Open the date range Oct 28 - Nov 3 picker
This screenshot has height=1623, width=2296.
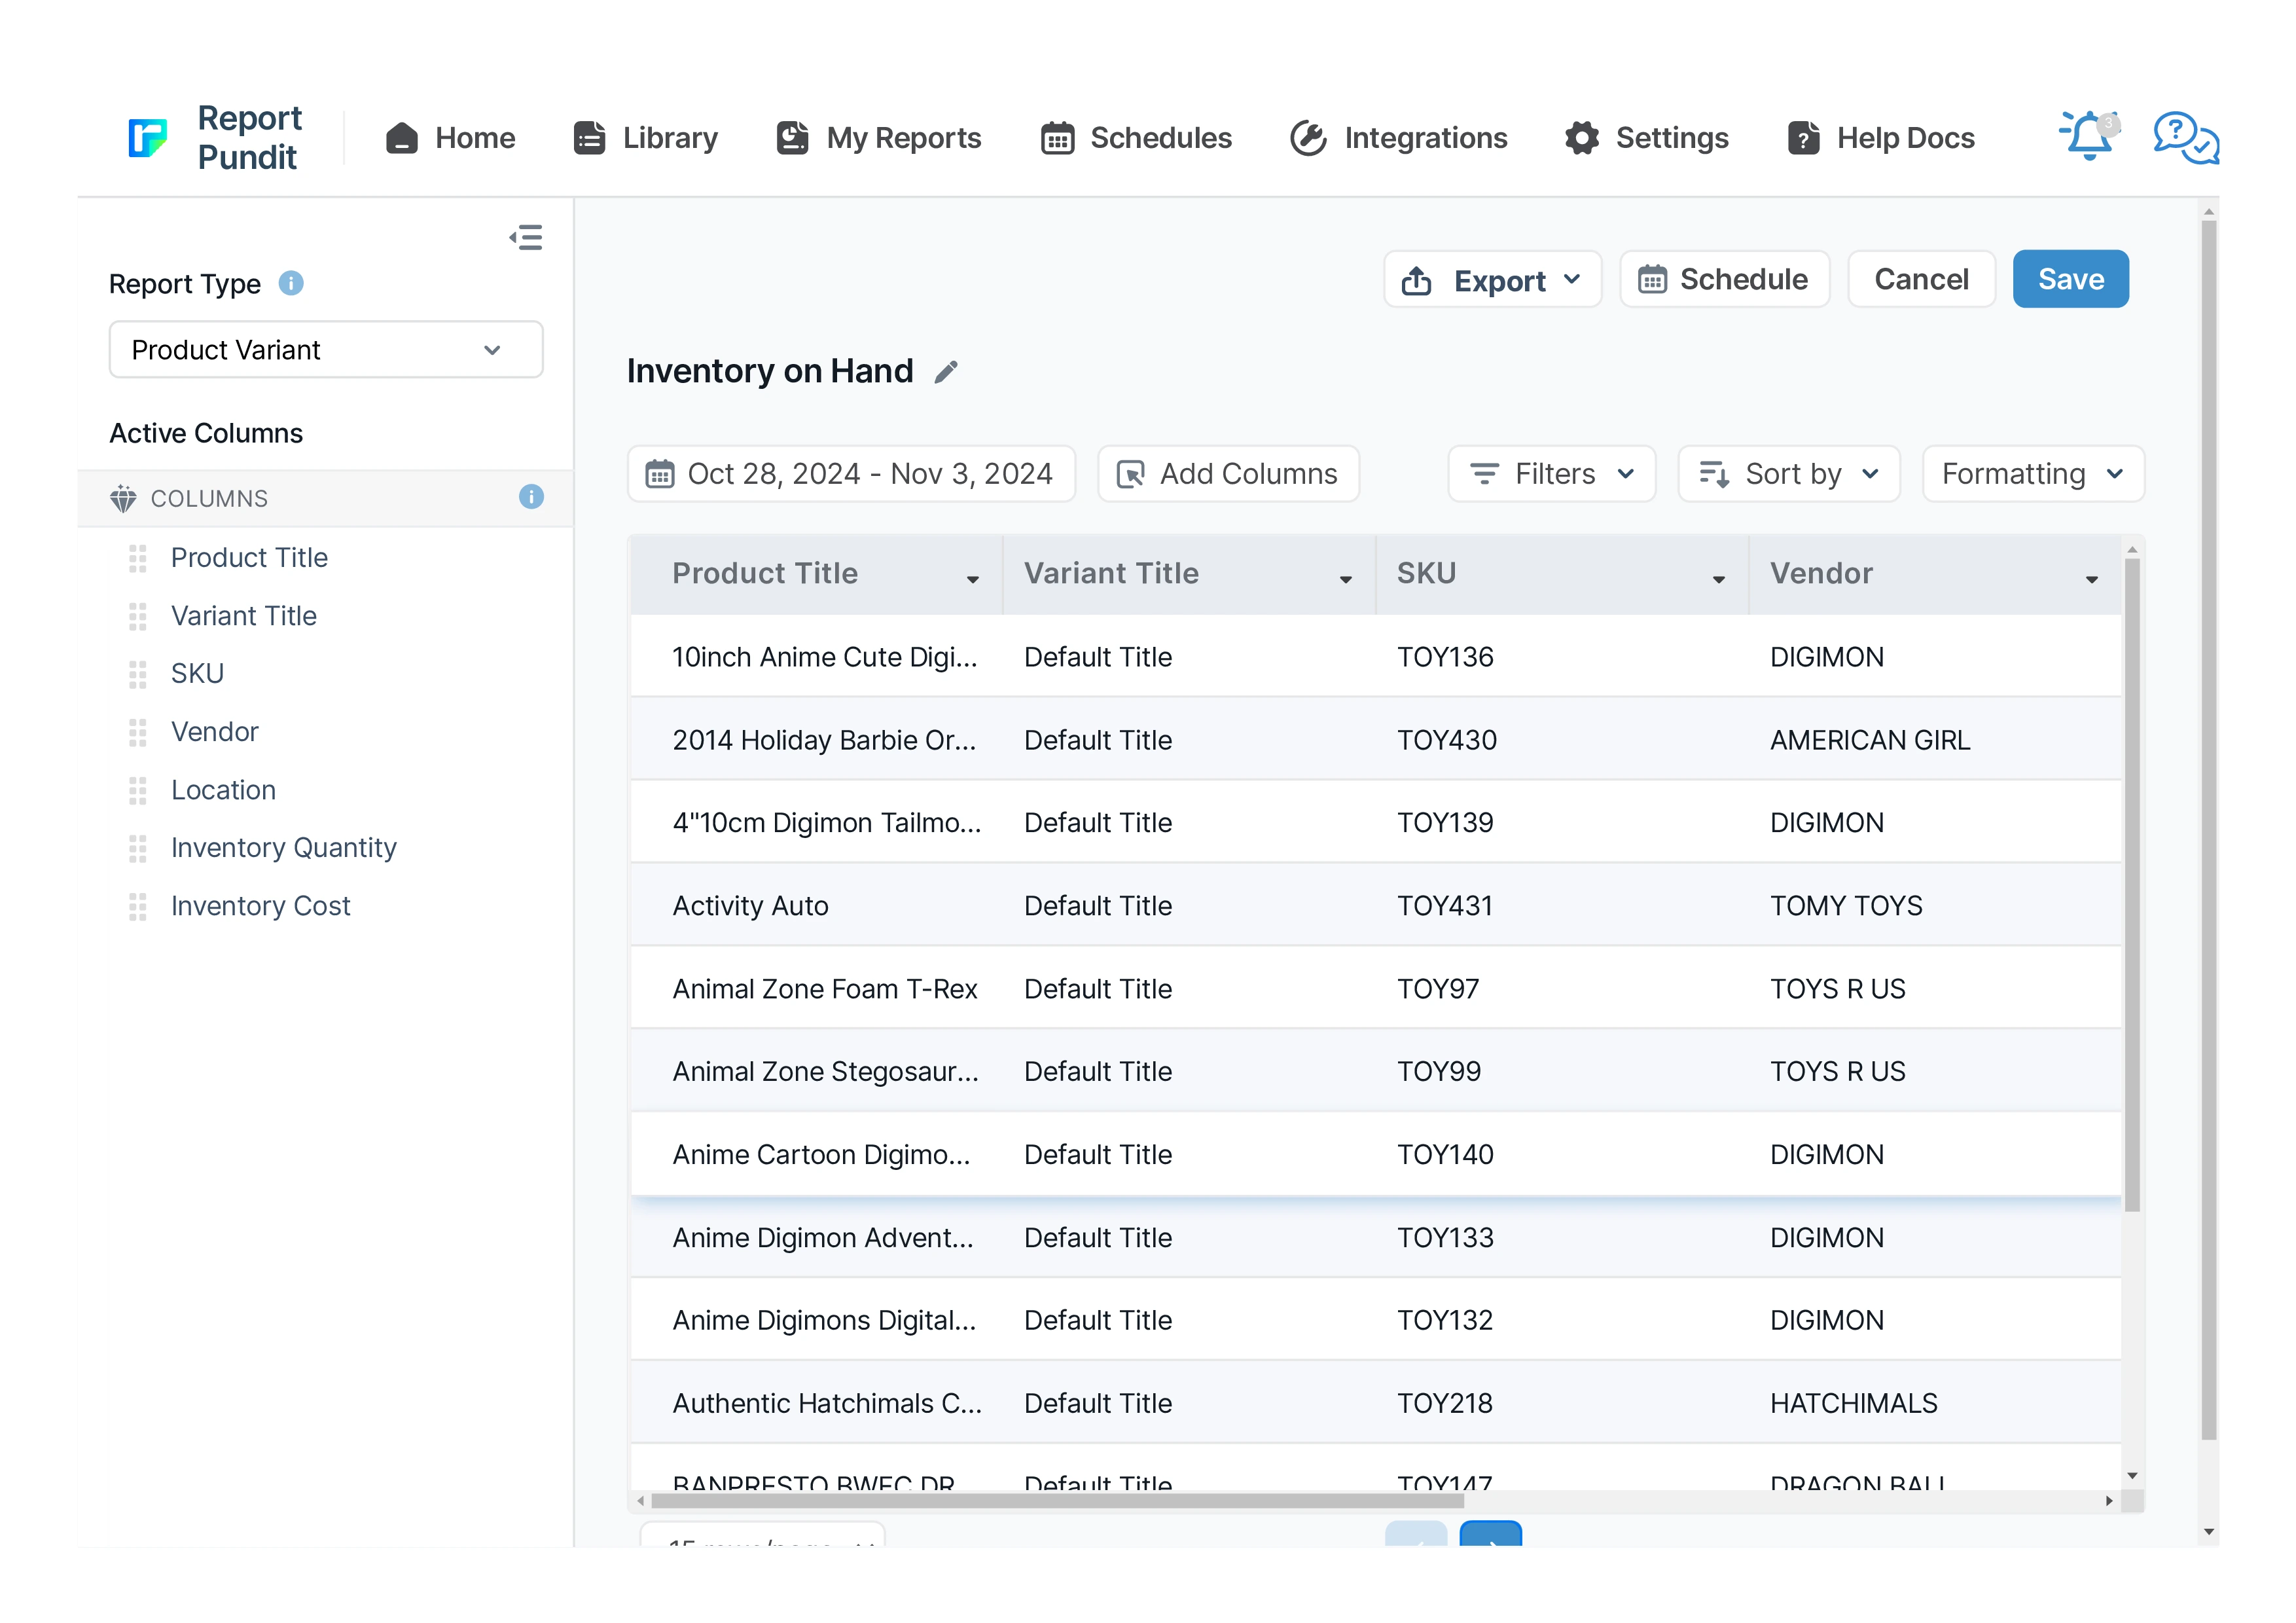click(x=851, y=474)
